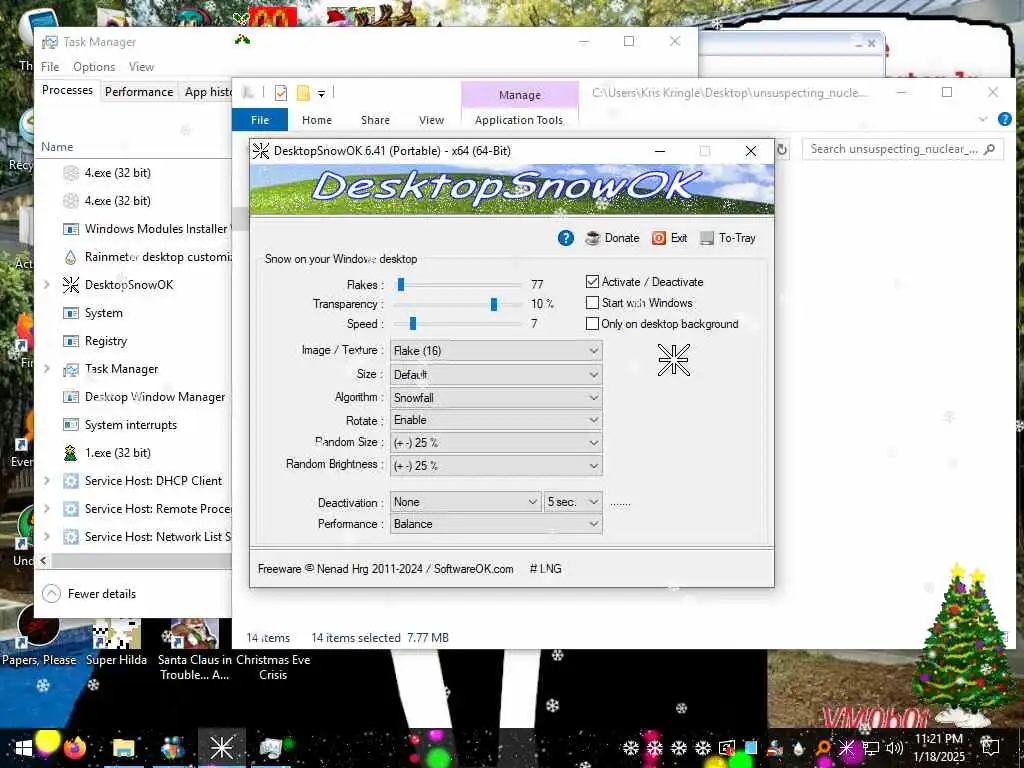The image size is (1024, 768).
Task: Click Fewer details in Task Manager
Action: coord(89,594)
